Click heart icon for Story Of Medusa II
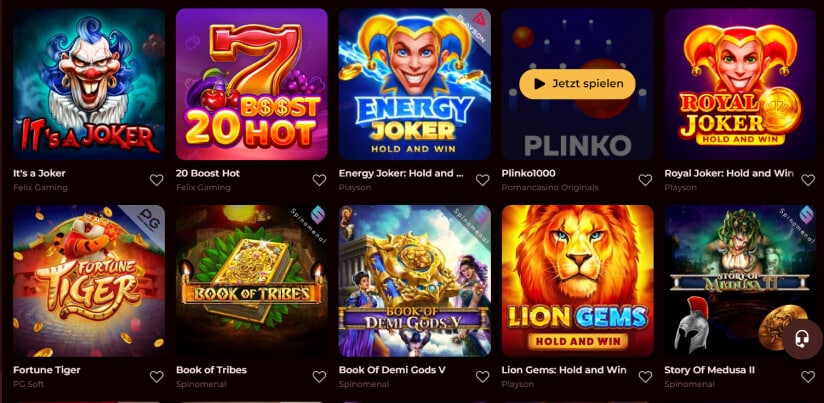Screen dimensions: 824x403 (808, 377)
